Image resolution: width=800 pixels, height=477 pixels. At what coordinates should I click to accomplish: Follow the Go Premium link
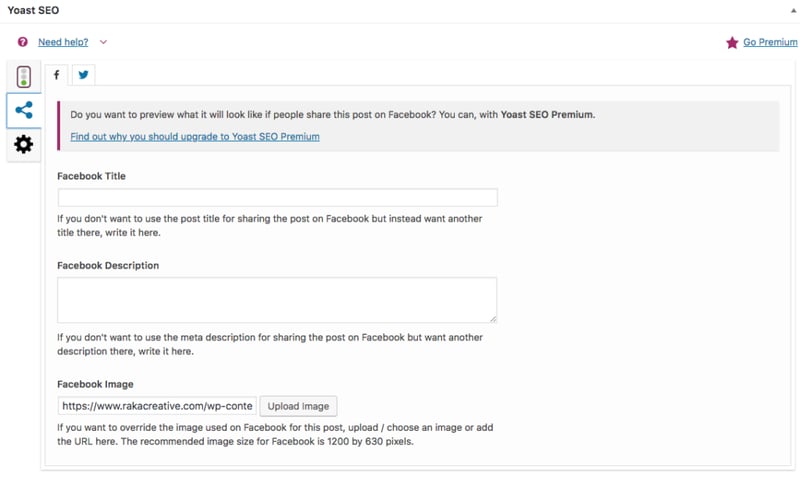click(770, 42)
